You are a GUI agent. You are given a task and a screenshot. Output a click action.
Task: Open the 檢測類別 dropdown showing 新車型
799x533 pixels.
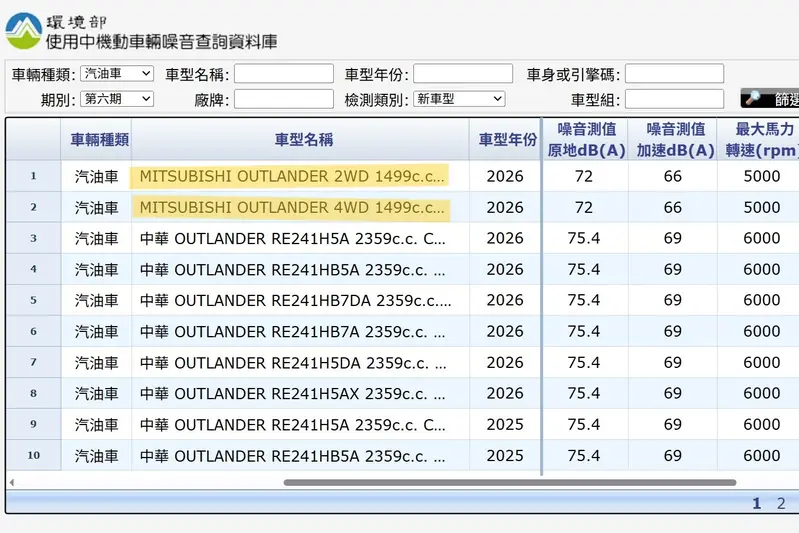pos(459,99)
